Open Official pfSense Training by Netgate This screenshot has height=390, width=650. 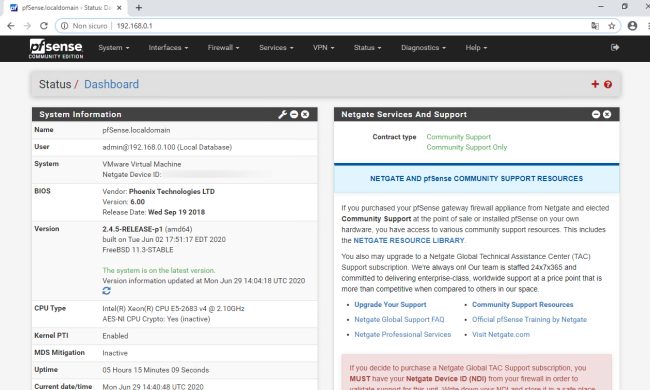[x=529, y=320]
